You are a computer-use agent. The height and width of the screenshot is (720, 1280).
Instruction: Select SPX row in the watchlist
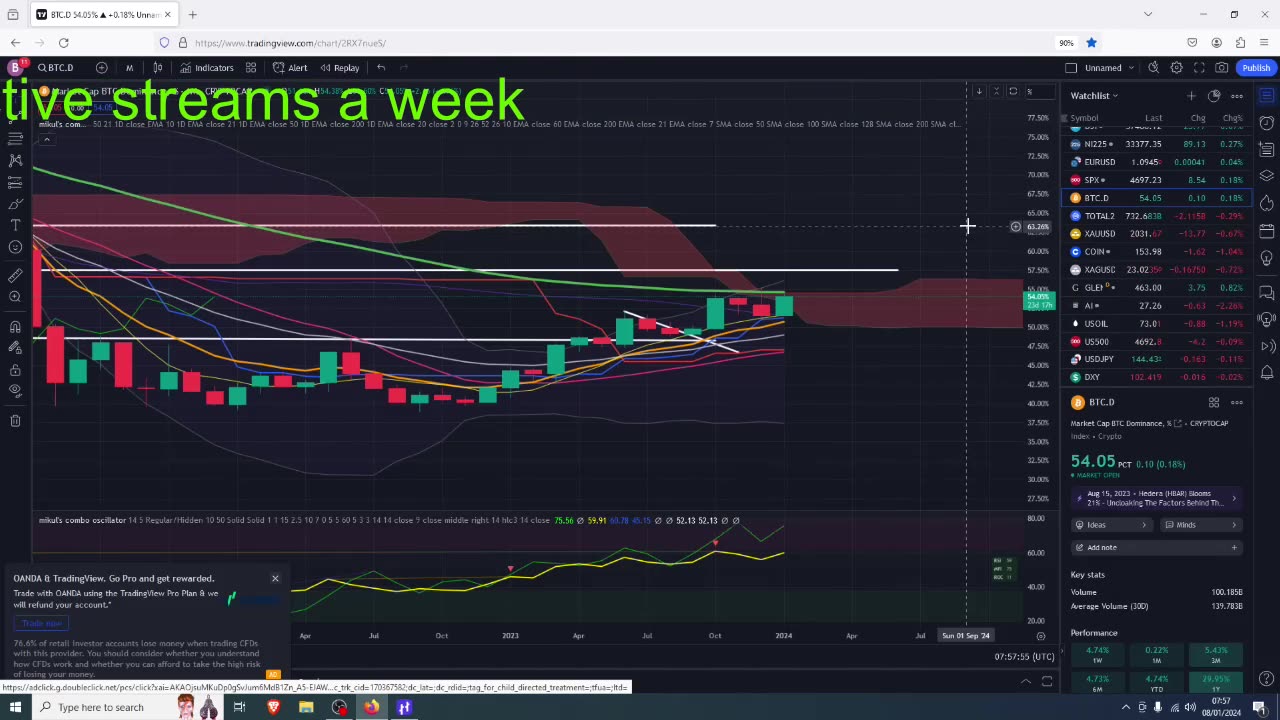click(1155, 180)
